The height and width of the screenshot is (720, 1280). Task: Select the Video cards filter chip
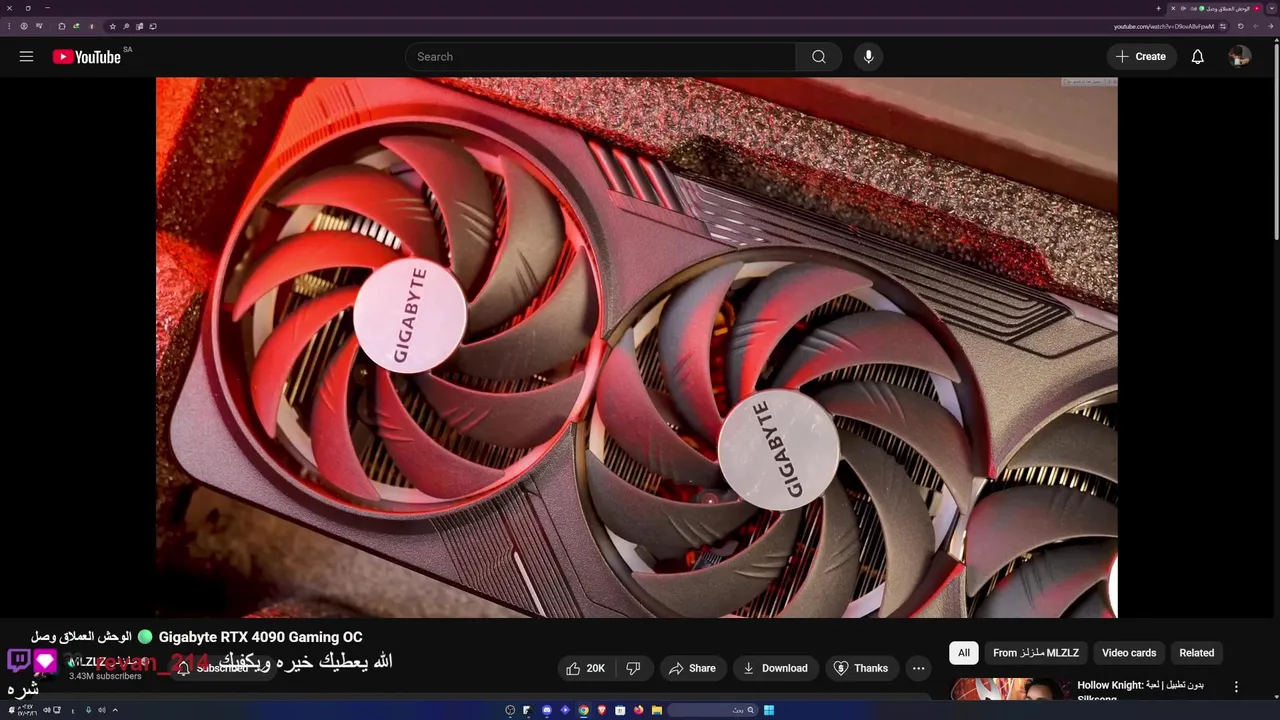pos(1129,653)
